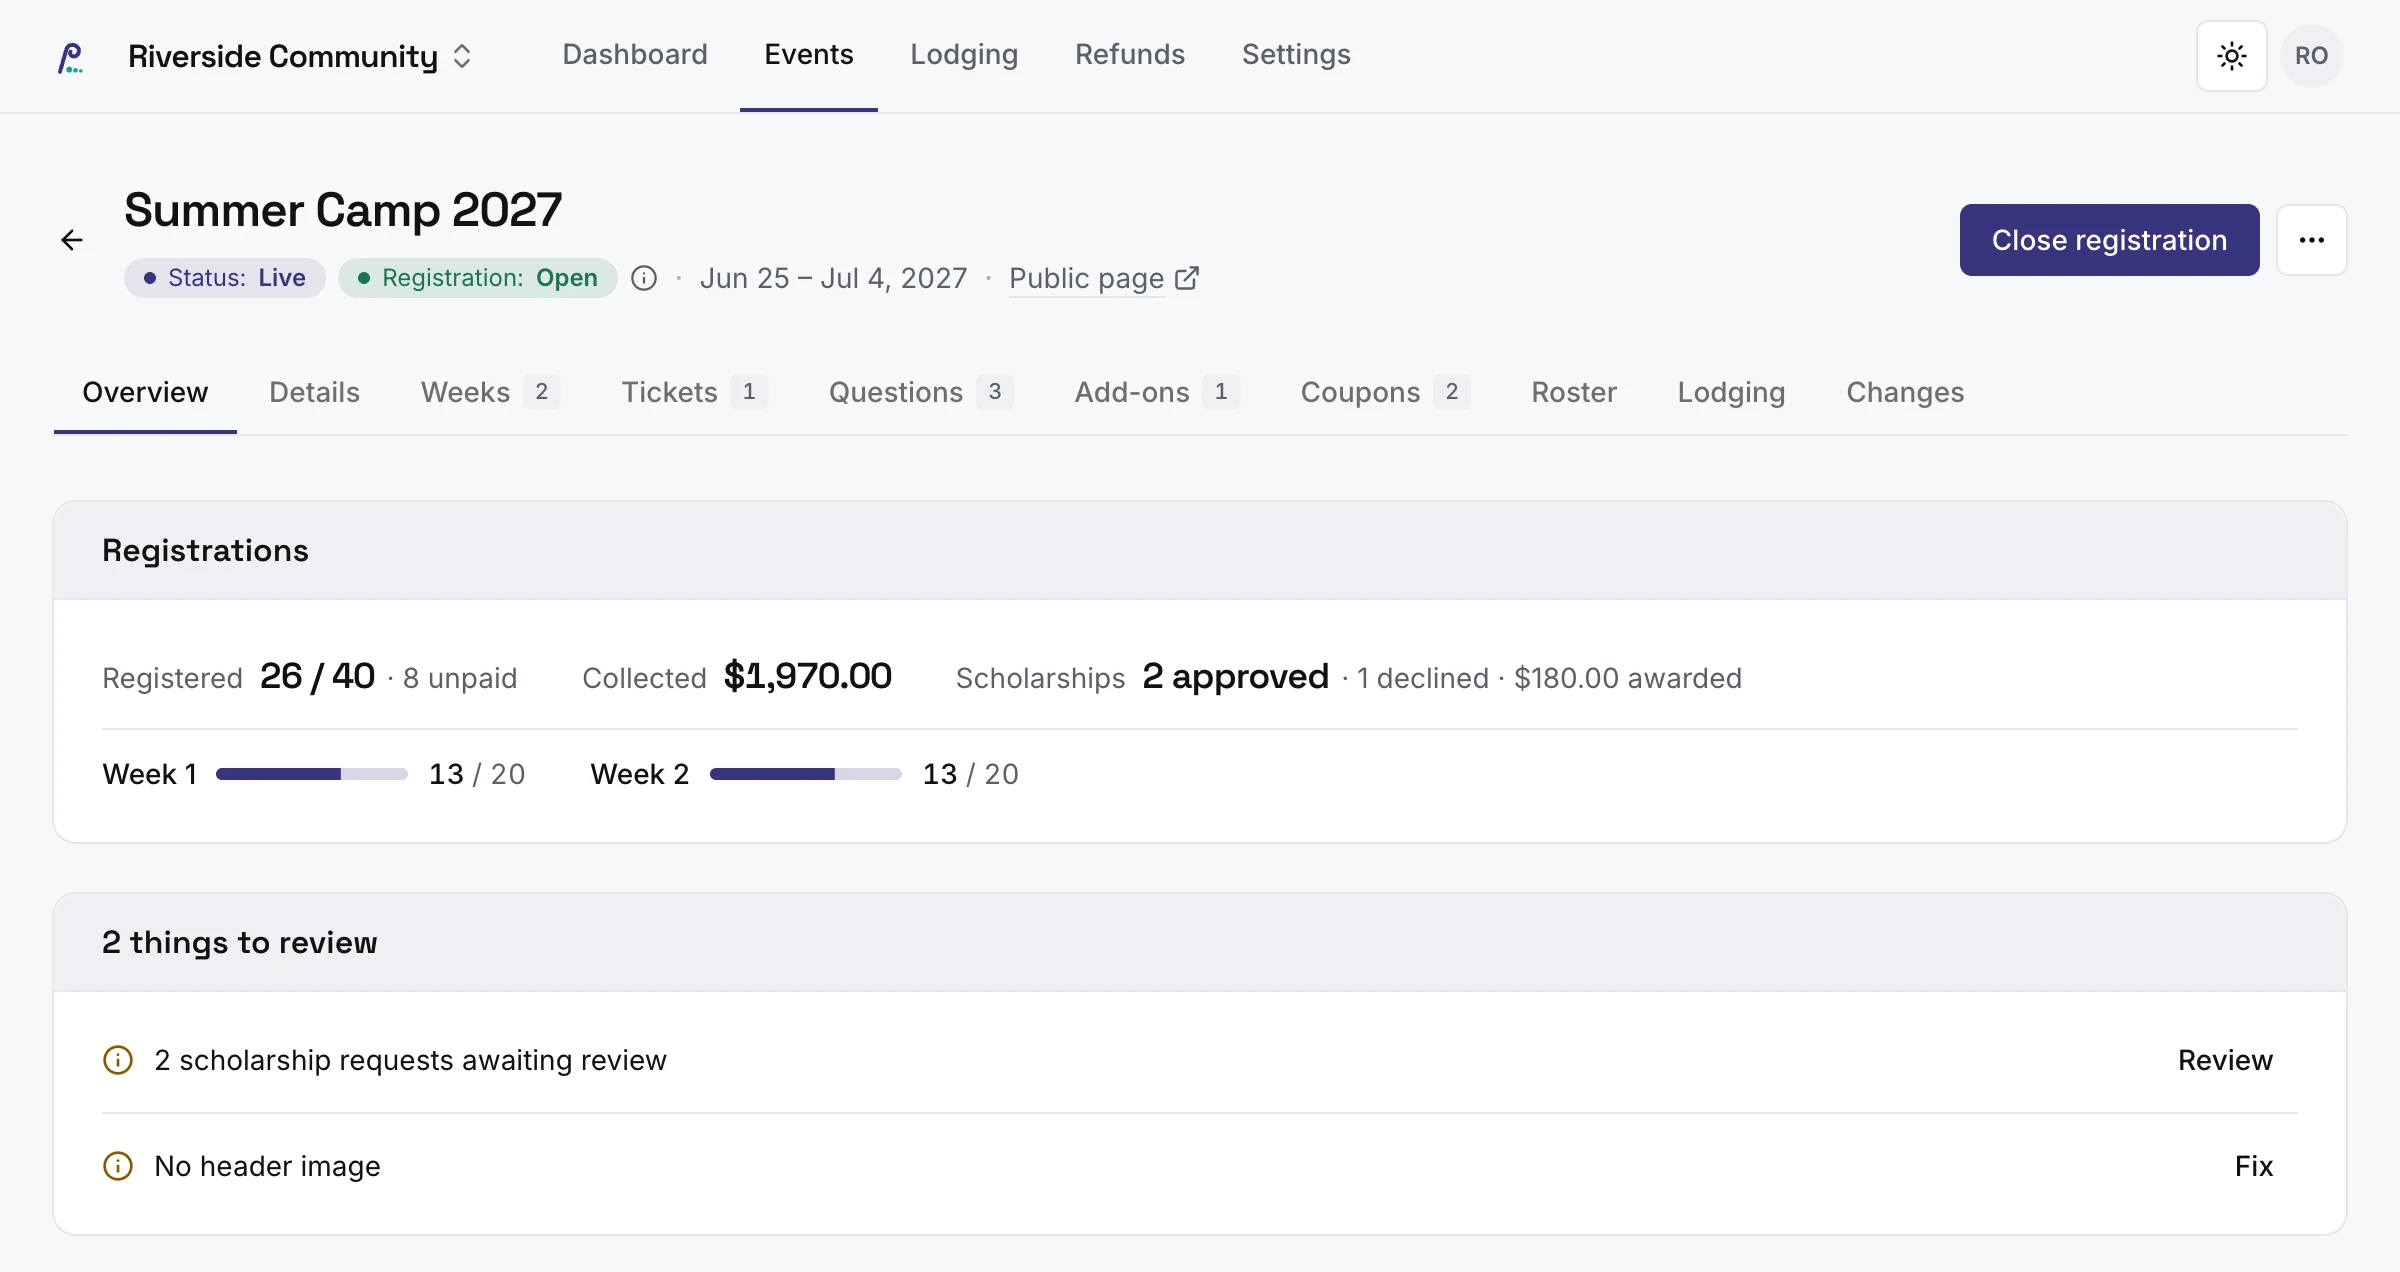Click the '$180.00 awarded' text

click(1628, 678)
